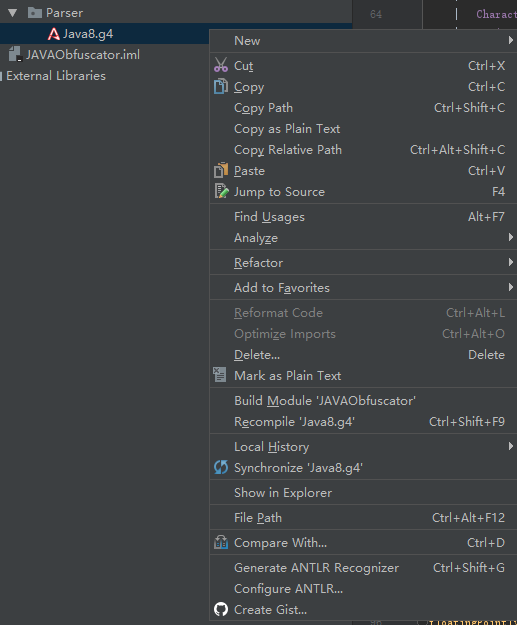The image size is (517, 625).
Task: Click the Copy documents icon
Action: [221, 86]
